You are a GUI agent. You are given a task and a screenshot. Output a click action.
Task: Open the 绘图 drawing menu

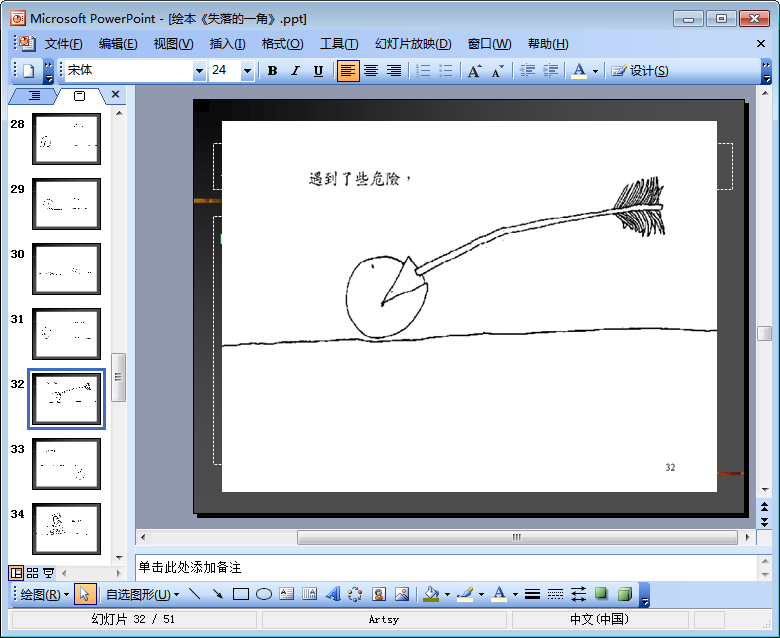[44, 595]
